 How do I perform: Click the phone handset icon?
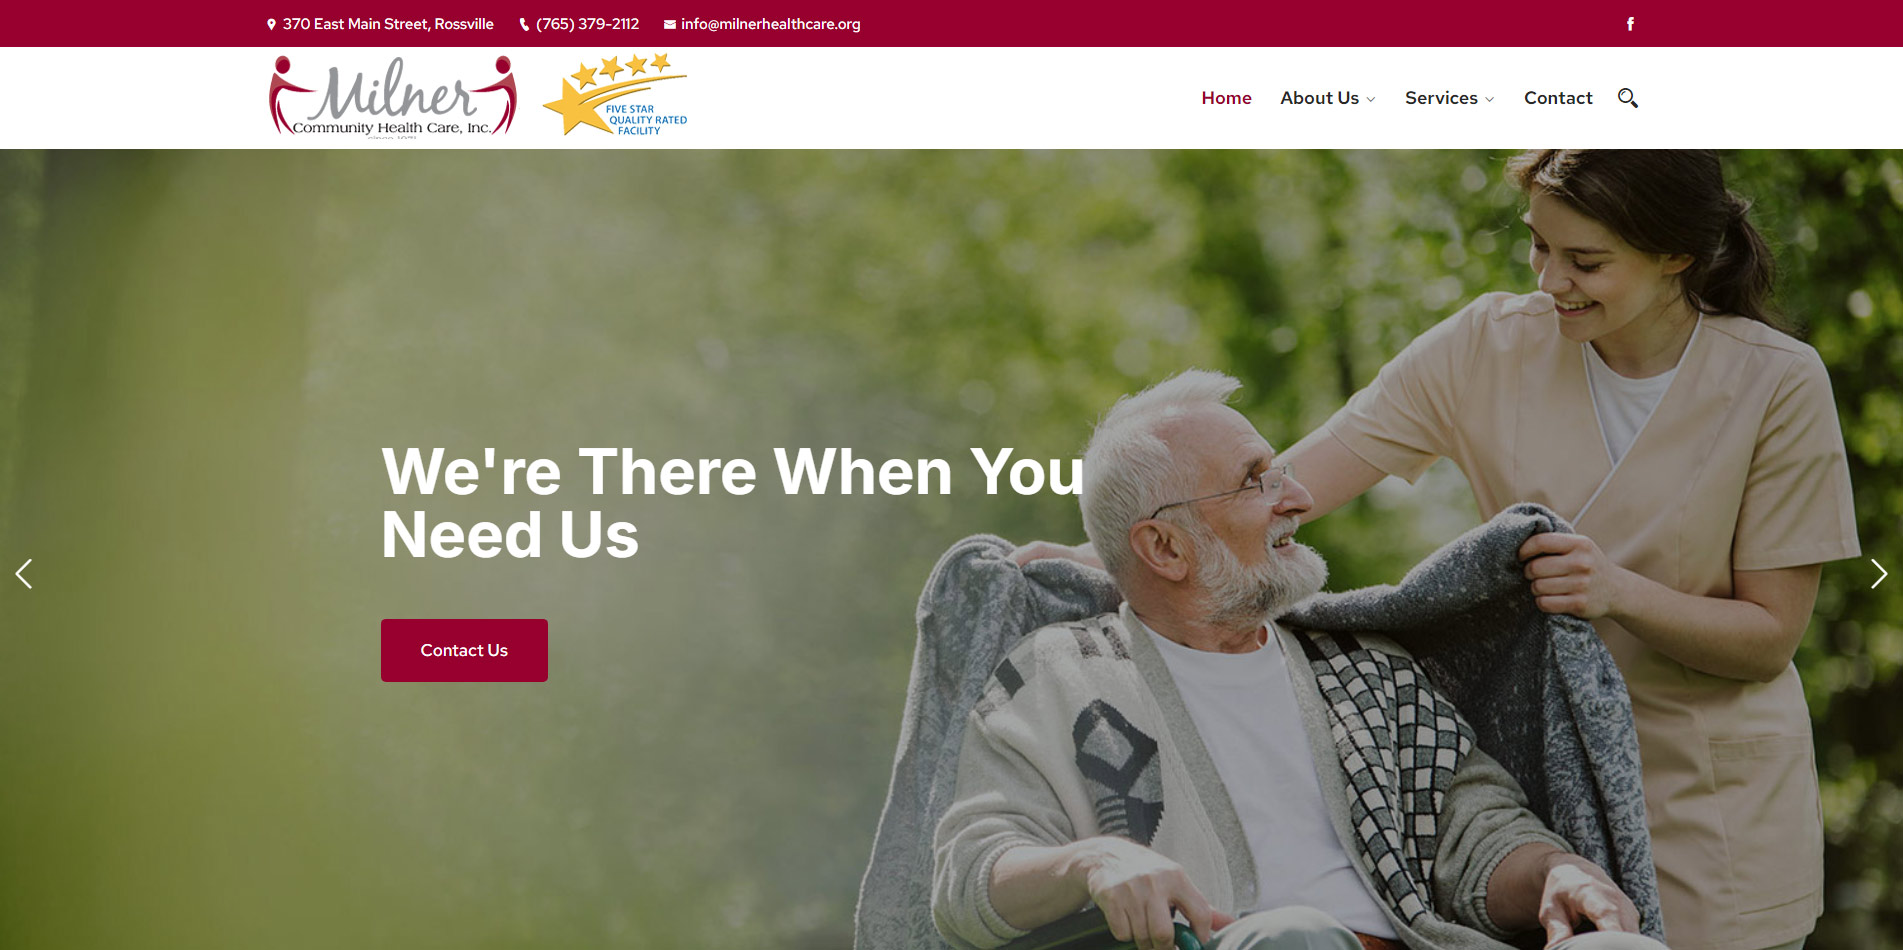(x=524, y=24)
